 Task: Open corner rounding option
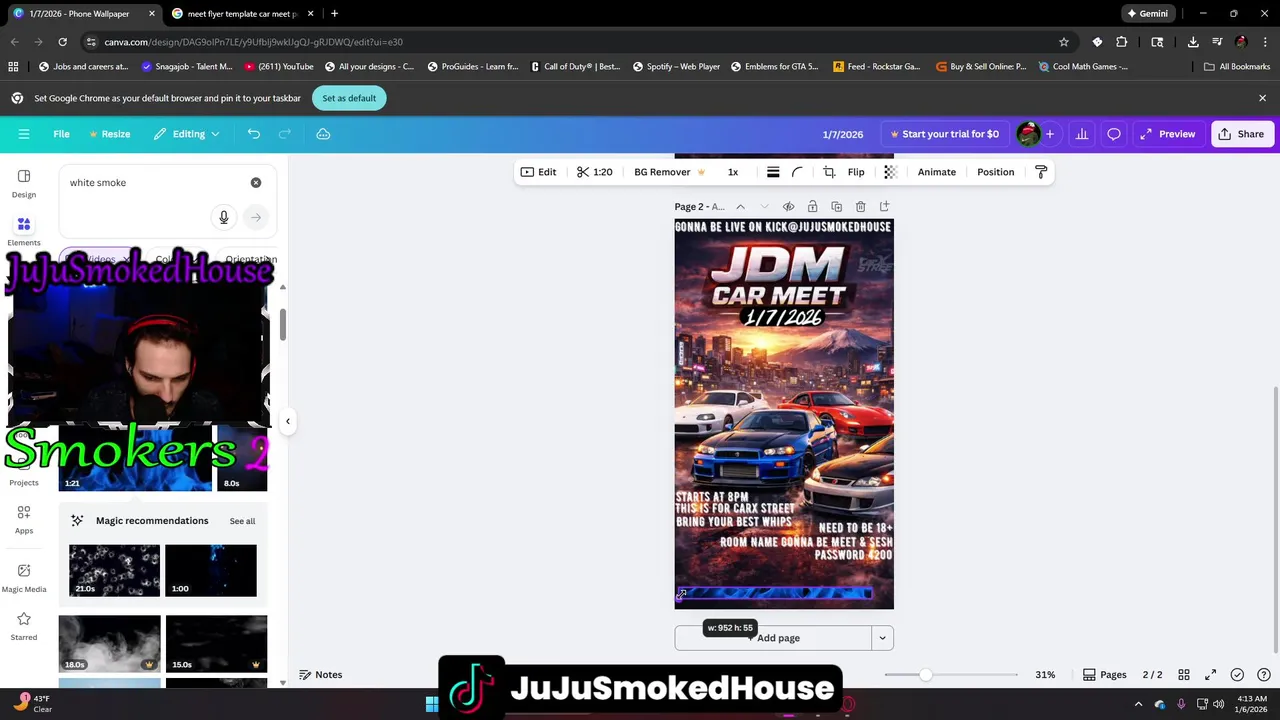(x=797, y=172)
